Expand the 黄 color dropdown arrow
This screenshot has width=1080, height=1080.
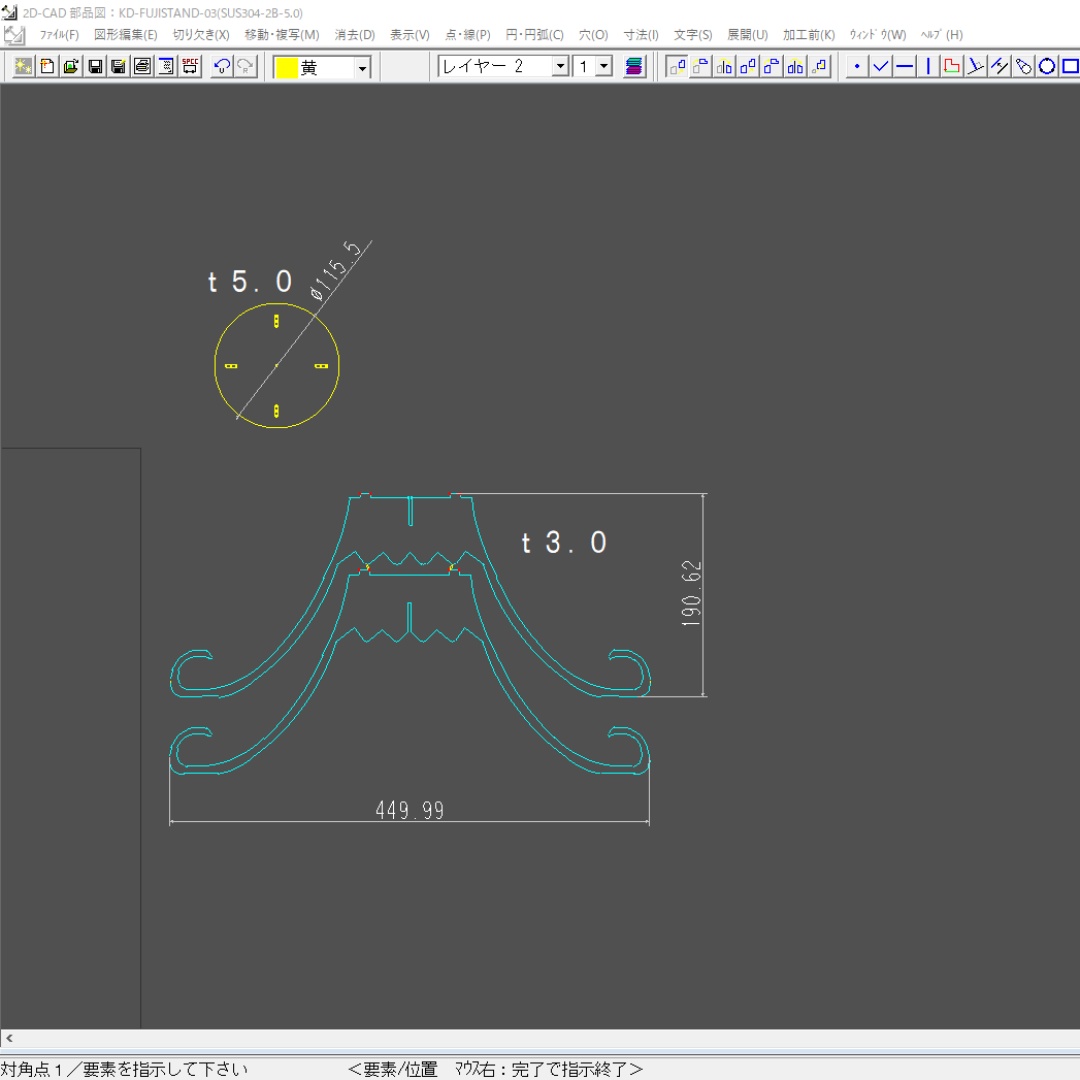click(362, 68)
